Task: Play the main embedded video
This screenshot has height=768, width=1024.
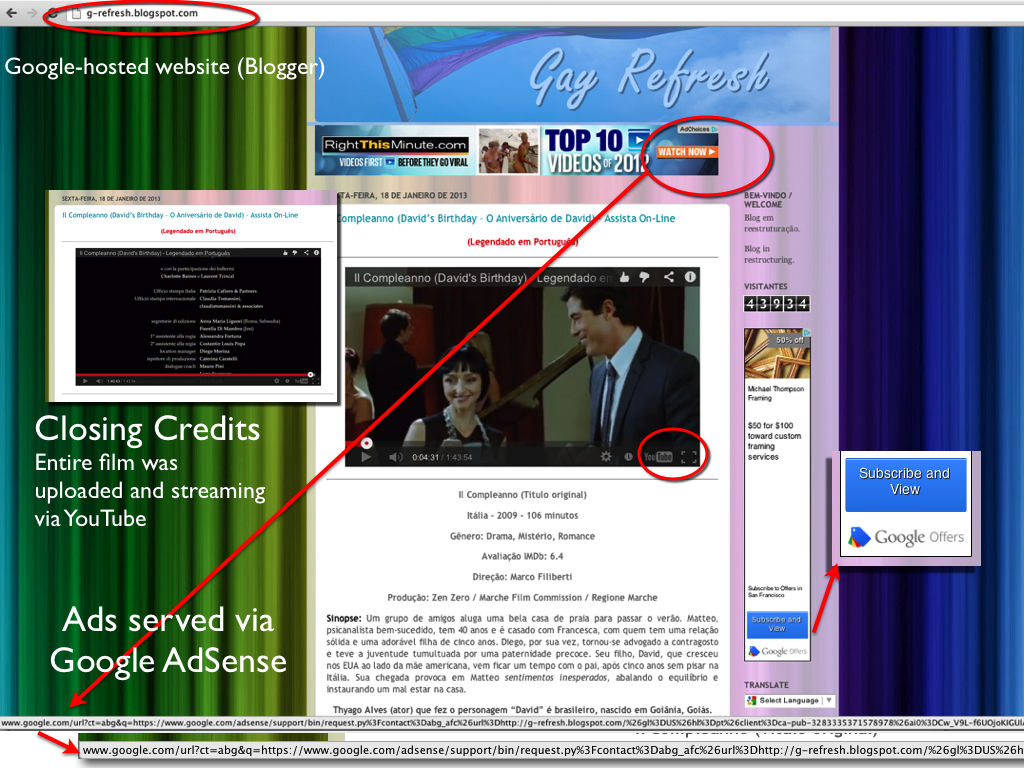Action: [x=366, y=457]
